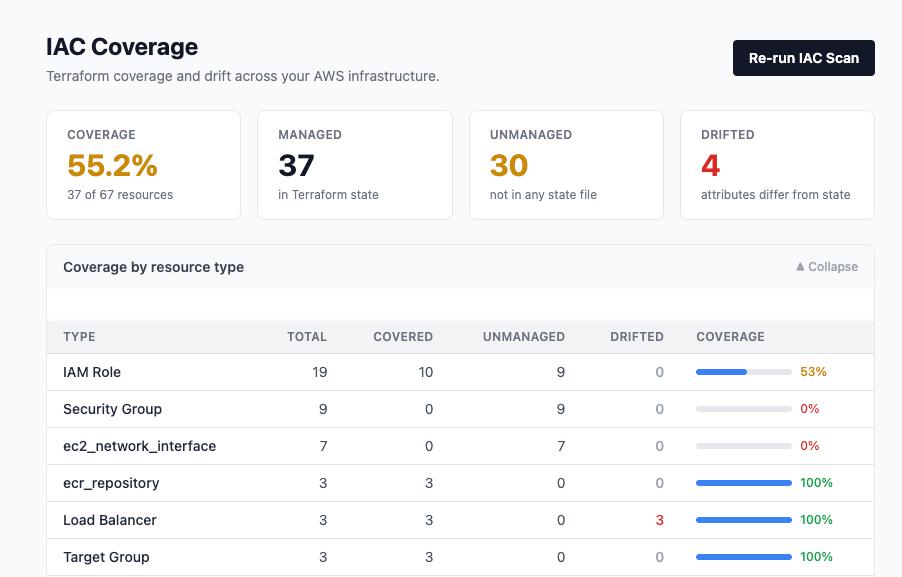Sort by the UNMANAGED column header
This screenshot has width=902, height=577.
click(523, 337)
